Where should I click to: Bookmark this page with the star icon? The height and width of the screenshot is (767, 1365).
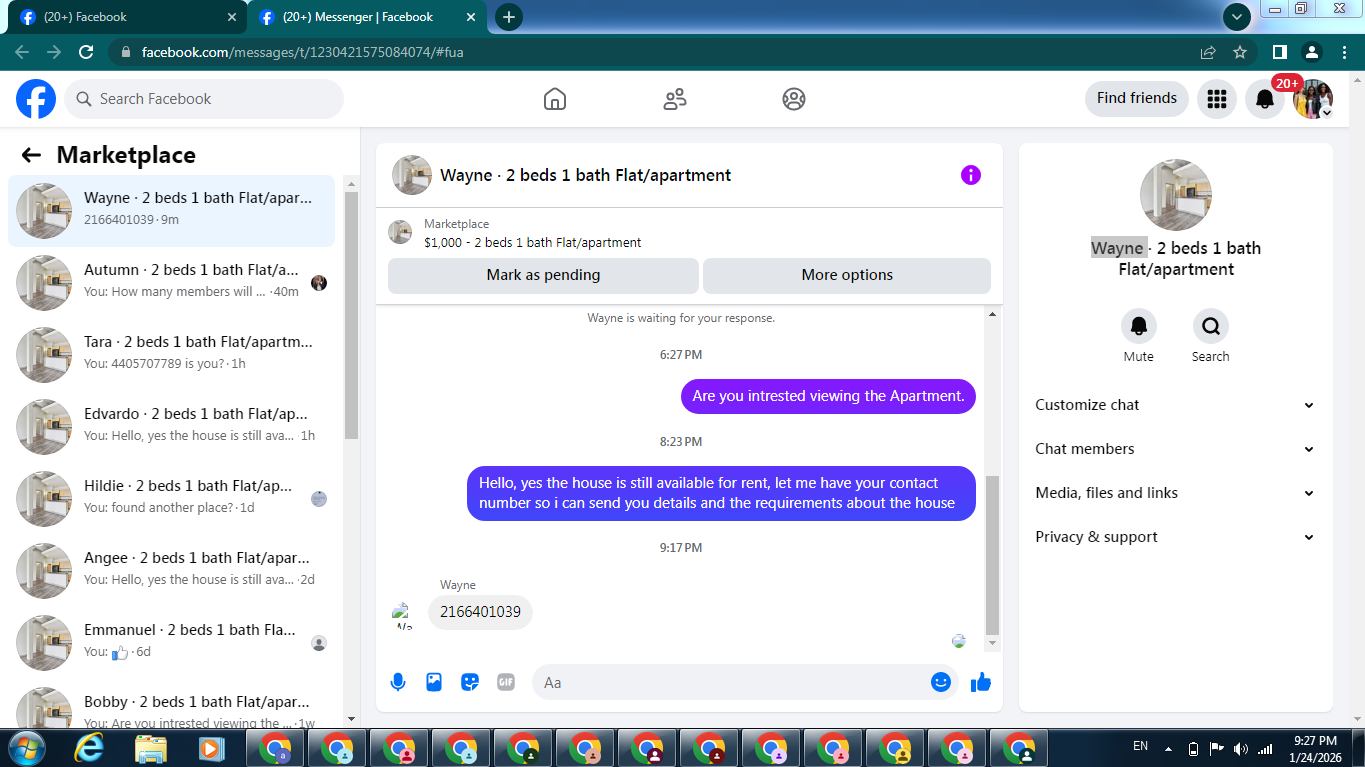1240,52
